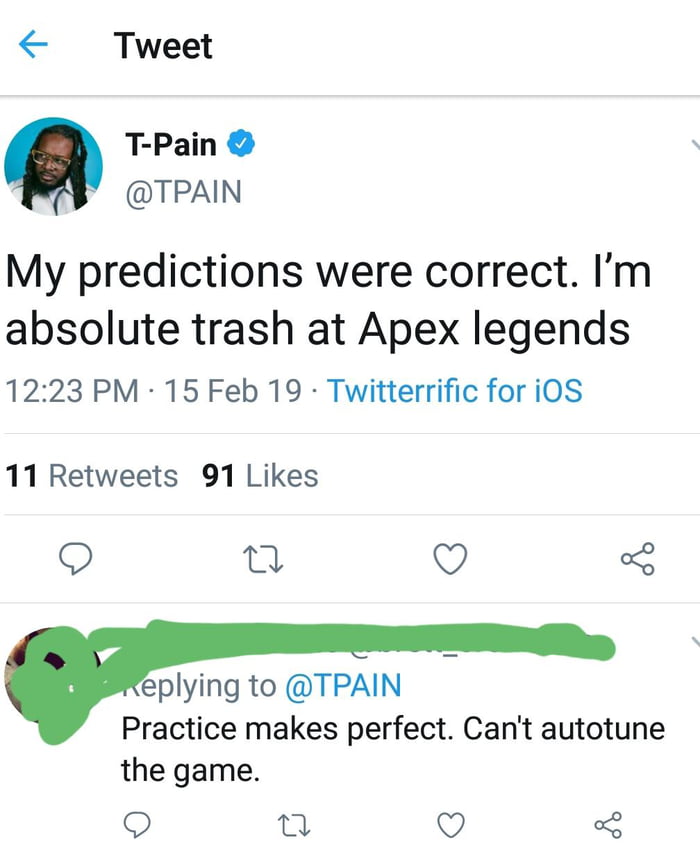Tap the @TPAIN mention in the reply
This screenshot has width=700, height=858.
click(x=342, y=685)
